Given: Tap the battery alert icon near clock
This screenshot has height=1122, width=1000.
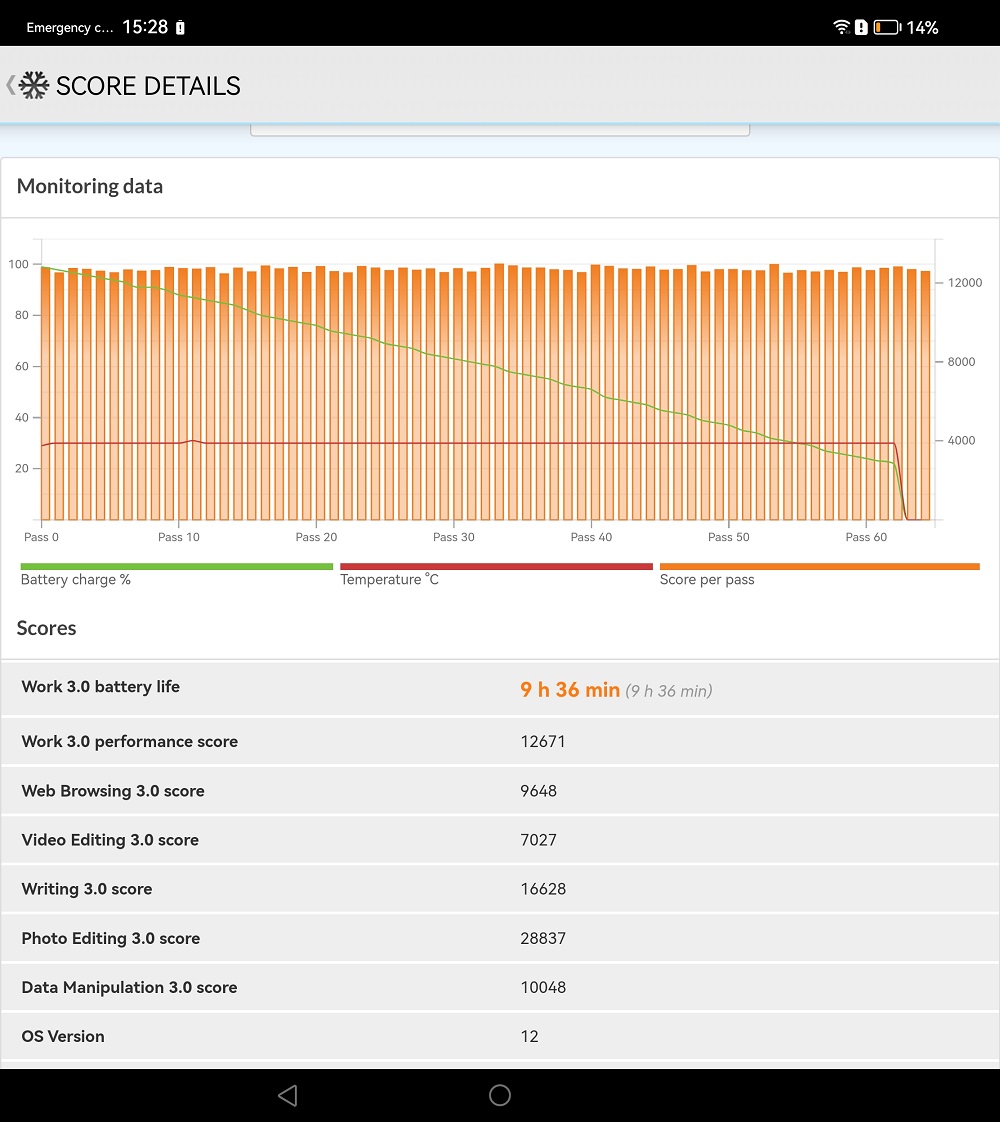Looking at the screenshot, I should (180, 27).
